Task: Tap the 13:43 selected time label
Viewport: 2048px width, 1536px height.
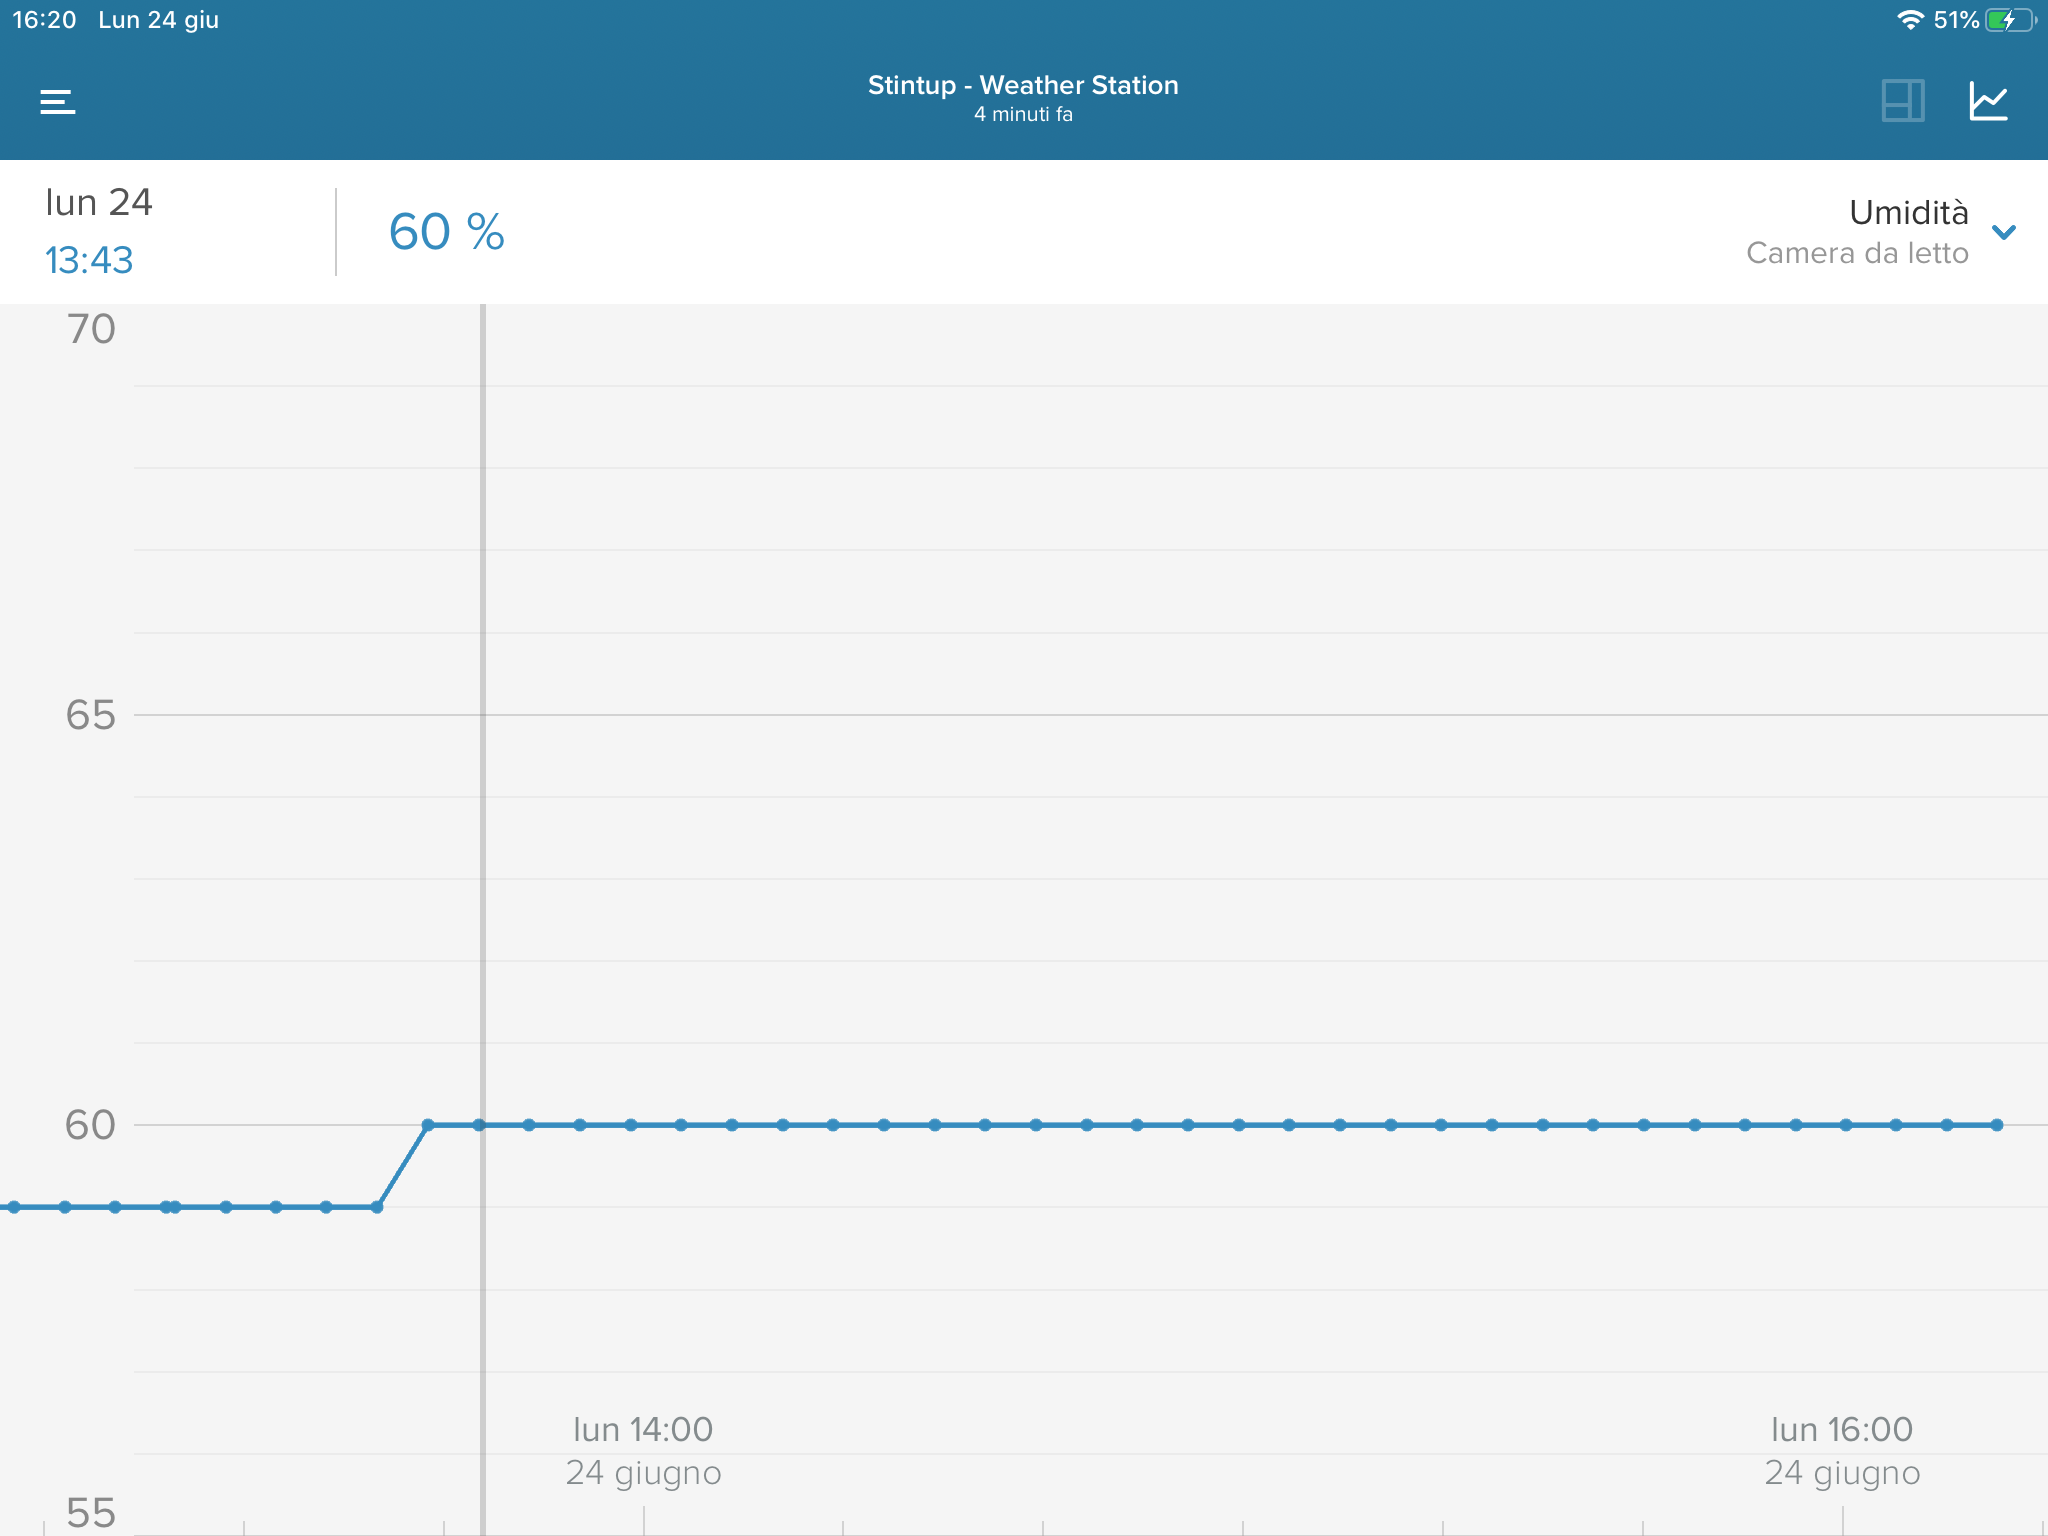Action: pos(89,260)
